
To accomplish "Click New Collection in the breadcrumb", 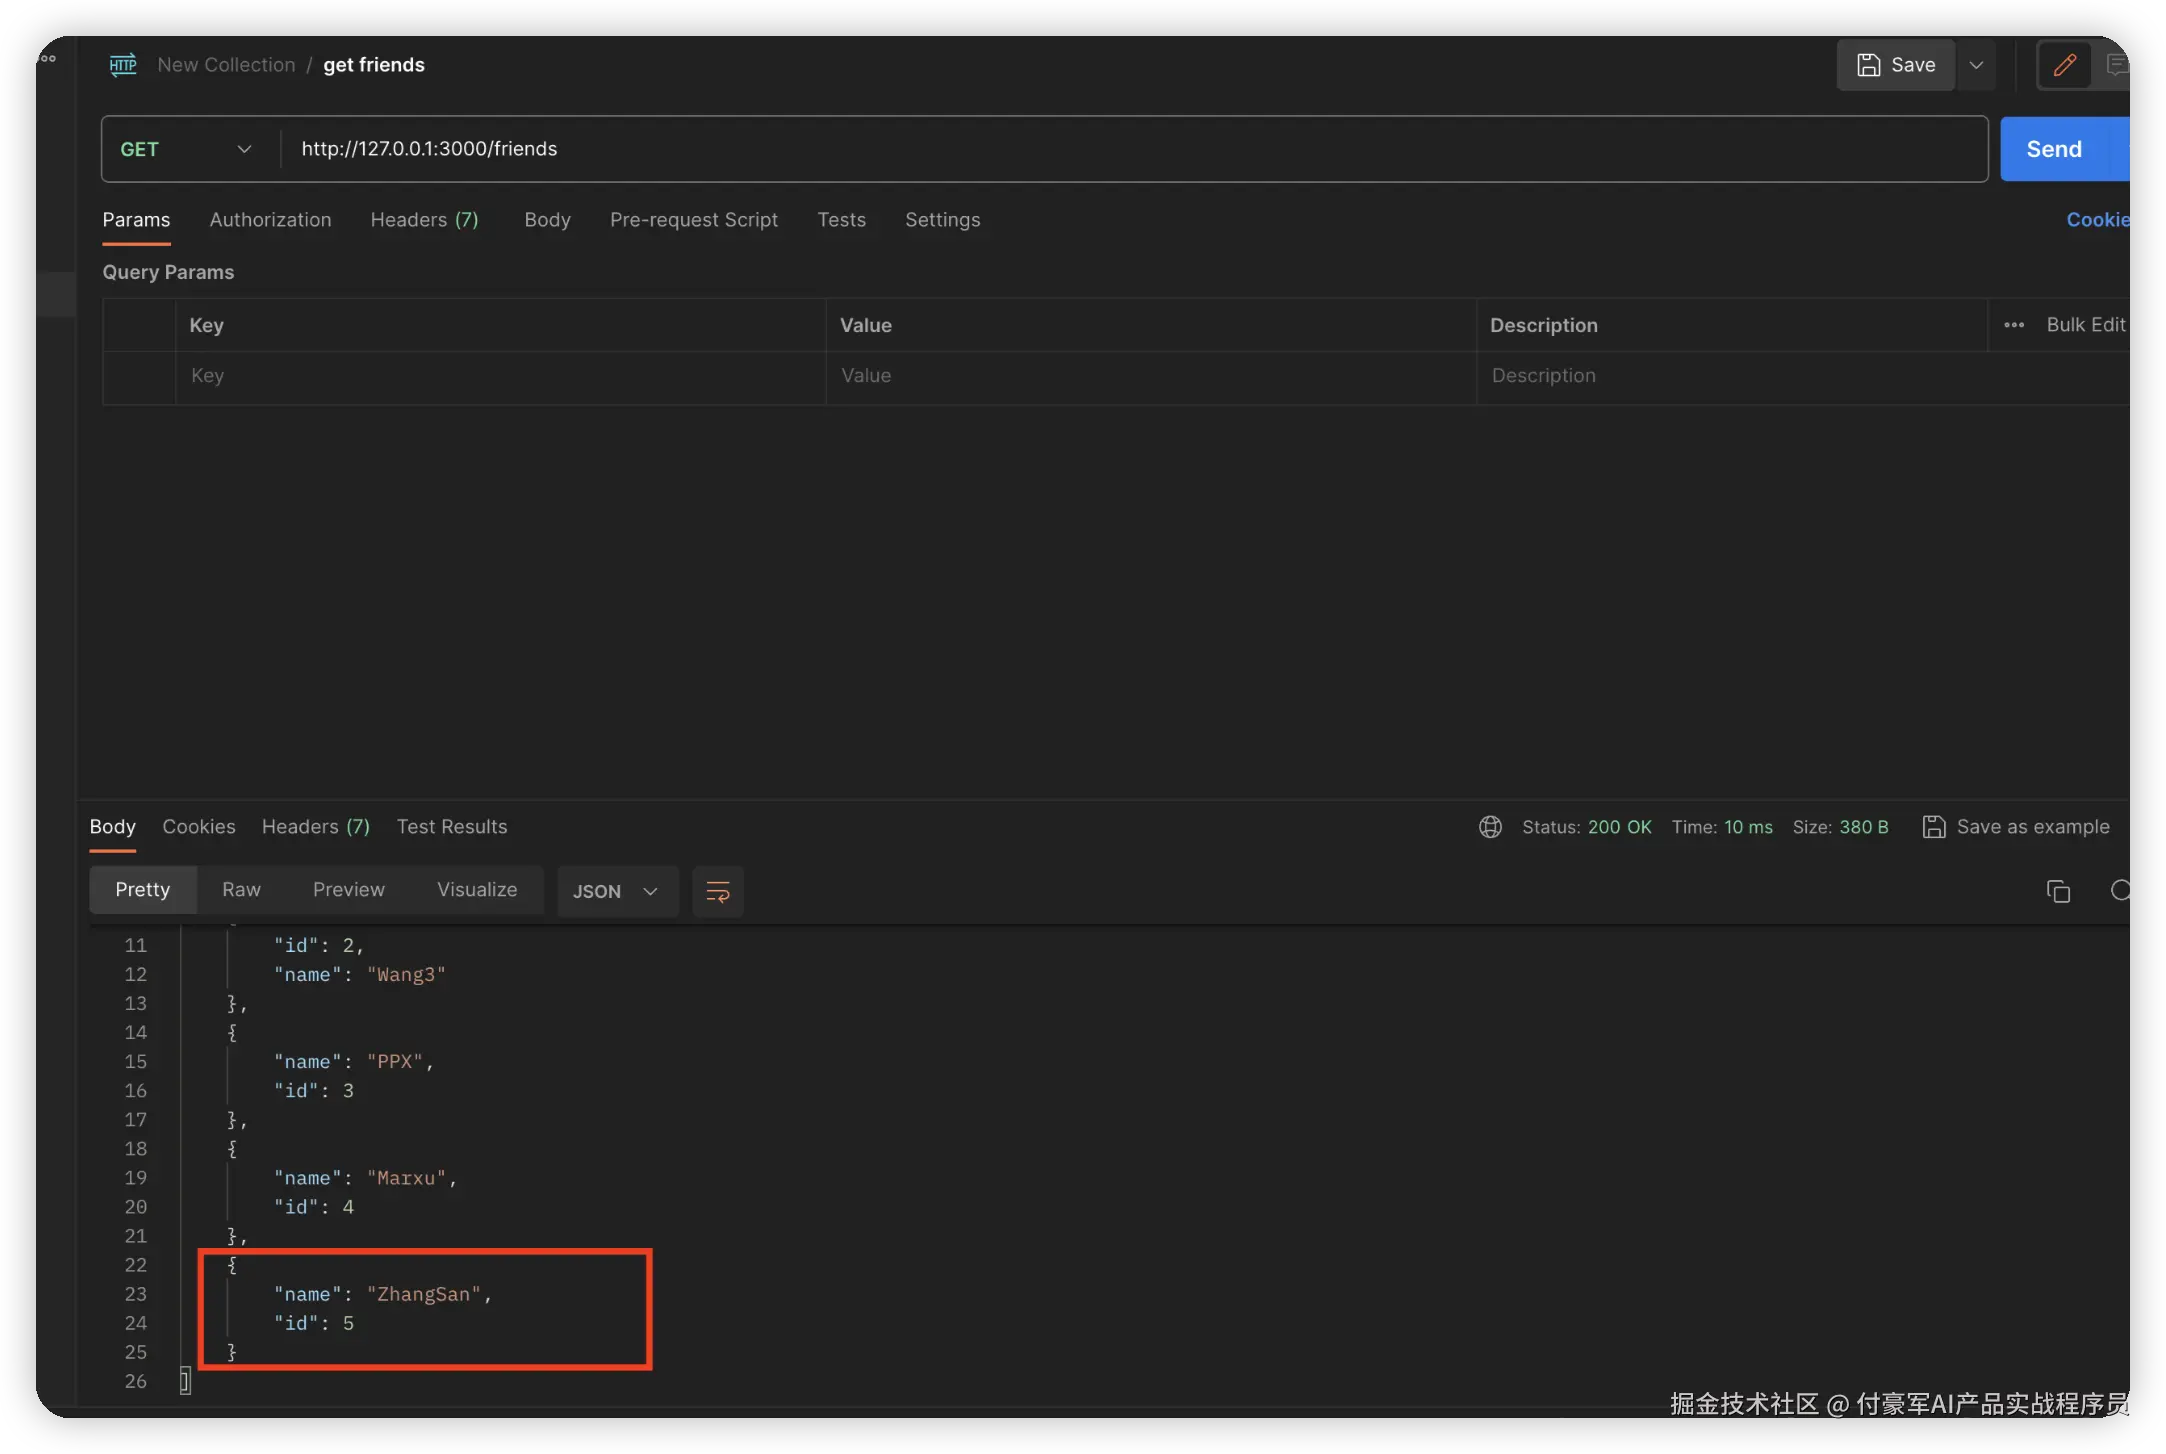I will [226, 65].
